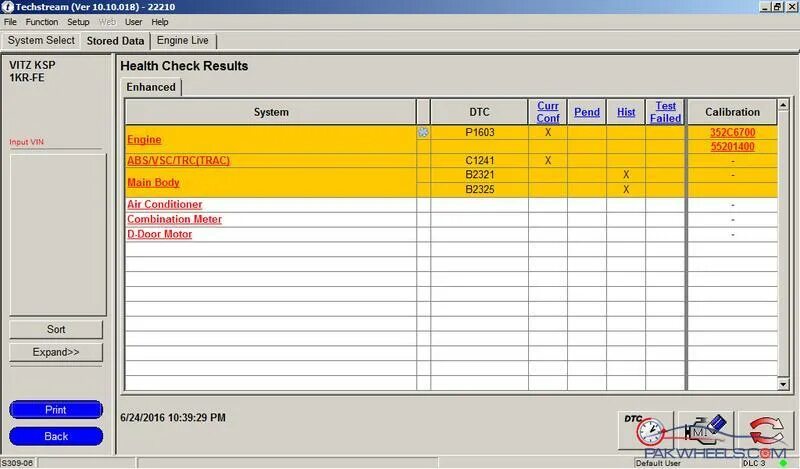Open the Main Body system link
Viewport: 800px width, 469px height.
click(153, 182)
